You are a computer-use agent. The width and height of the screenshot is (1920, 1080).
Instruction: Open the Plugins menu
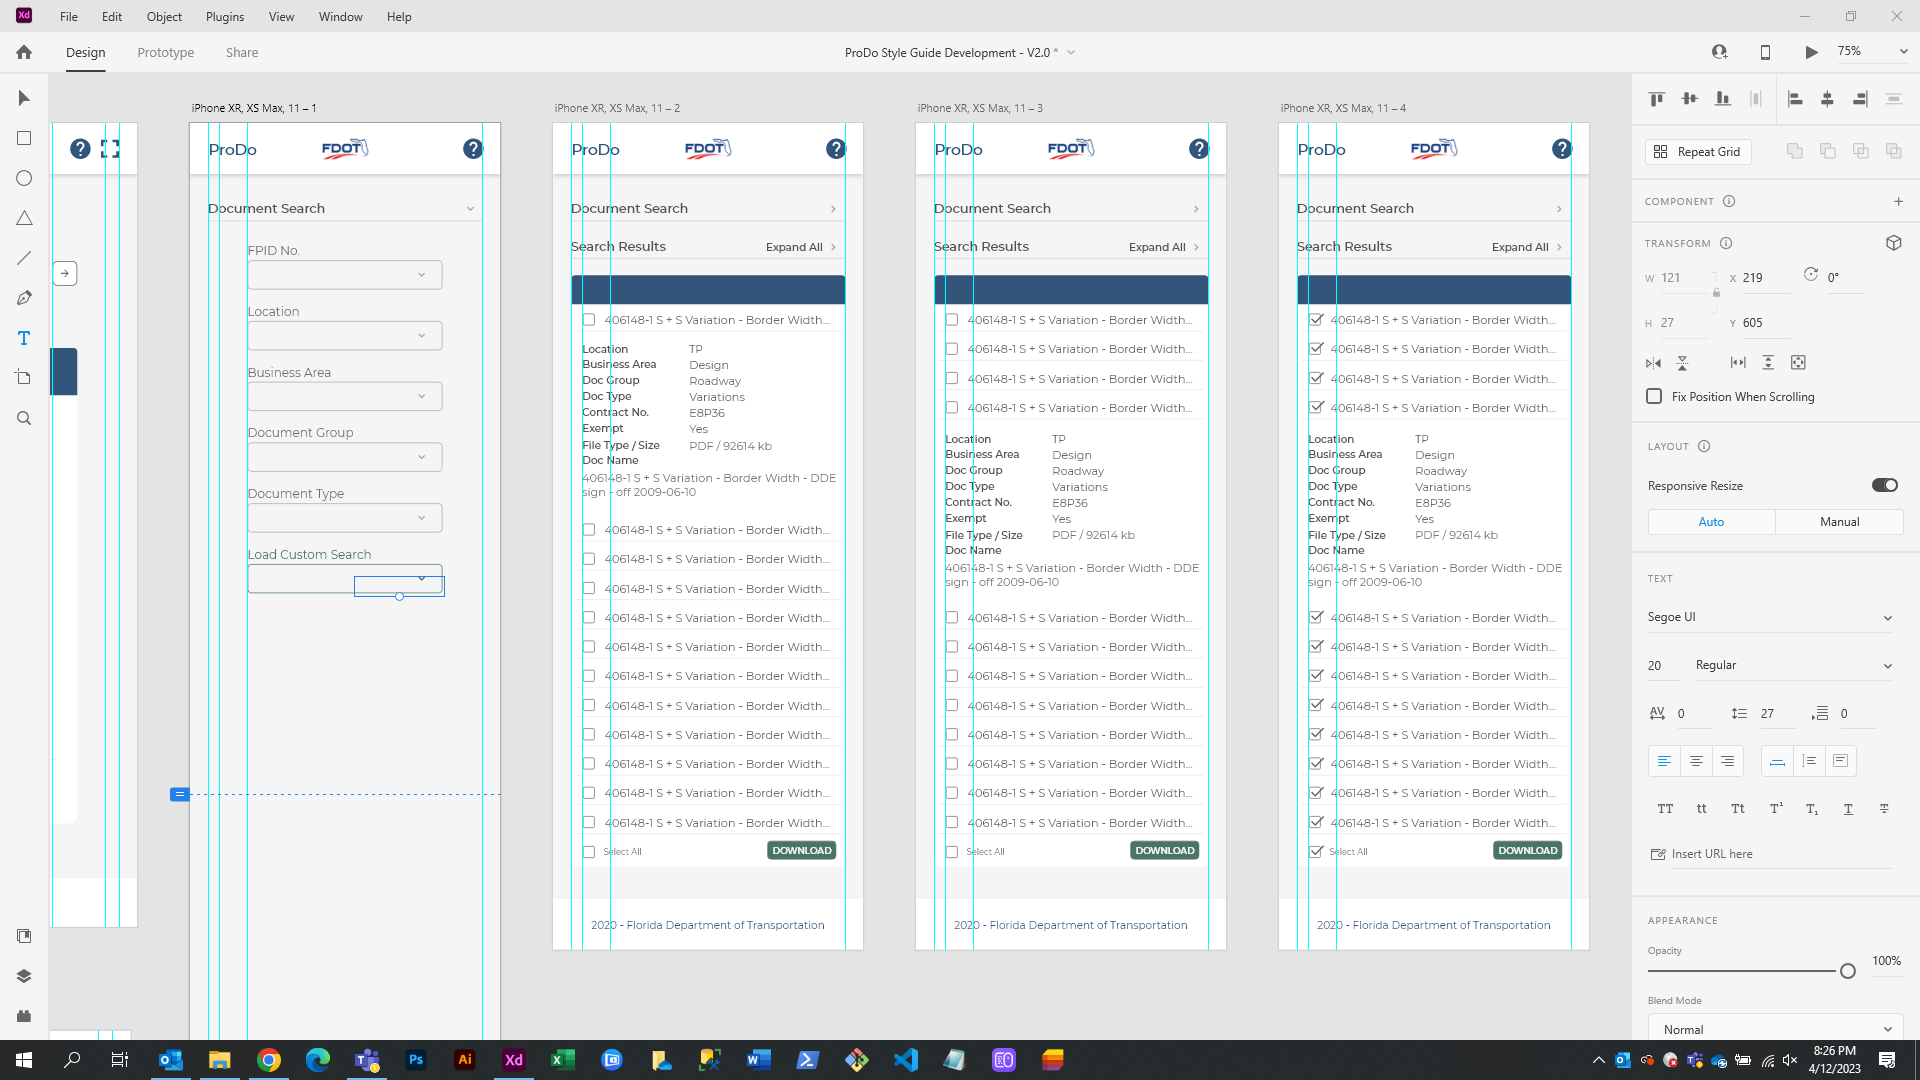pos(224,16)
